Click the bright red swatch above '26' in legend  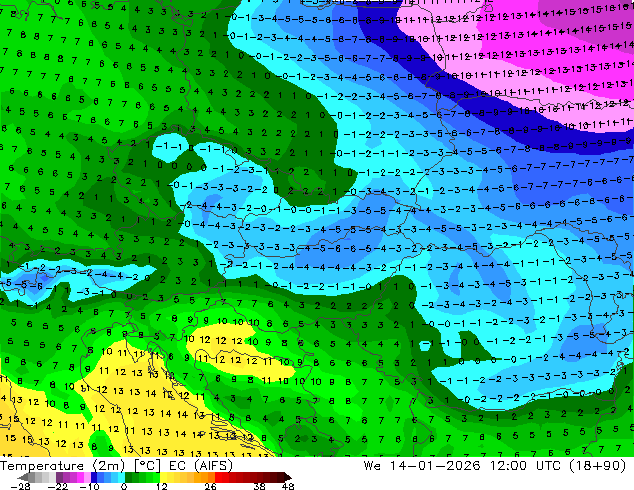[x=218, y=477]
